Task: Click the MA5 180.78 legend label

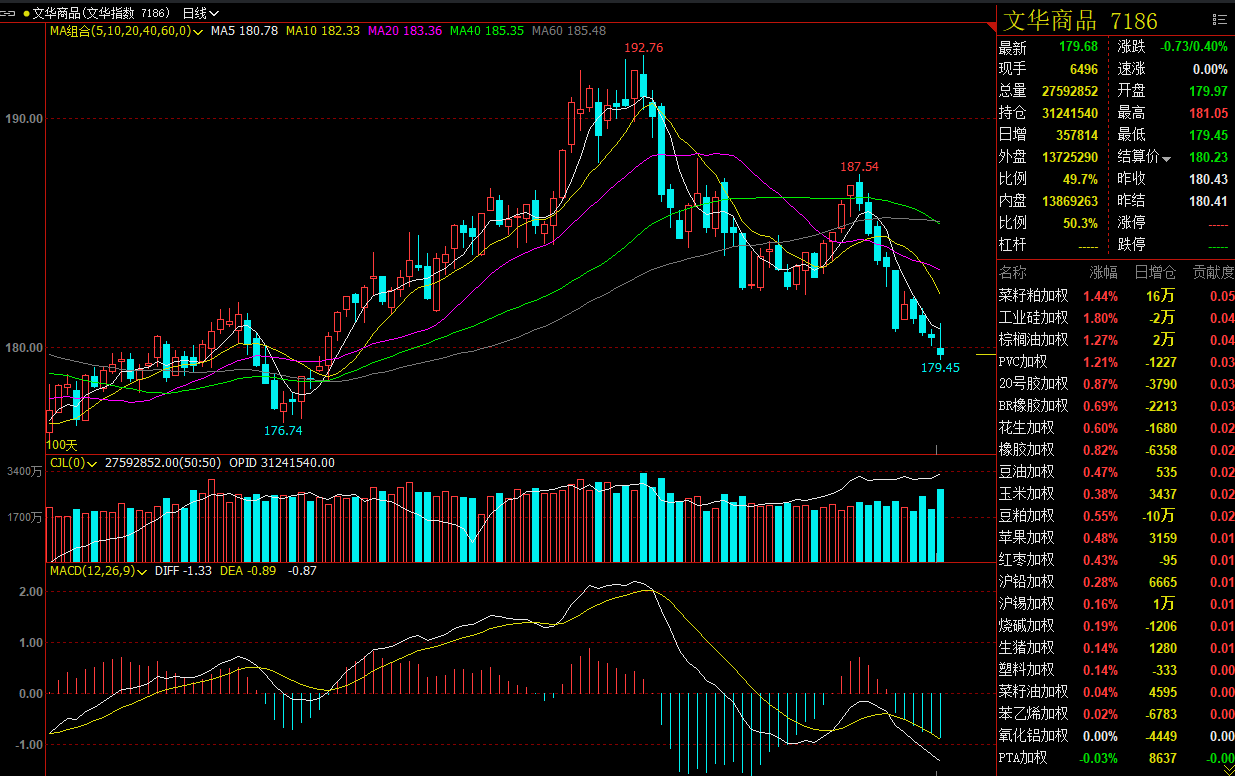Action: click(244, 31)
